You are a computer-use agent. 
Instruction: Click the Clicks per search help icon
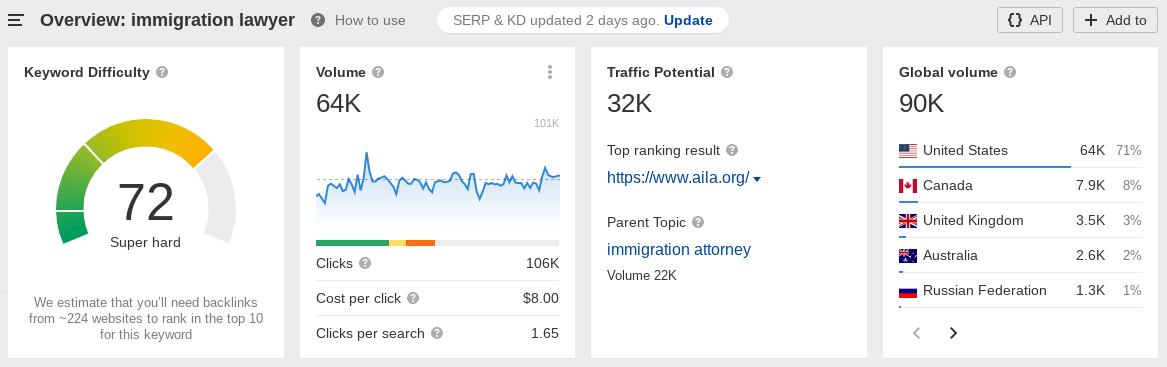point(437,333)
